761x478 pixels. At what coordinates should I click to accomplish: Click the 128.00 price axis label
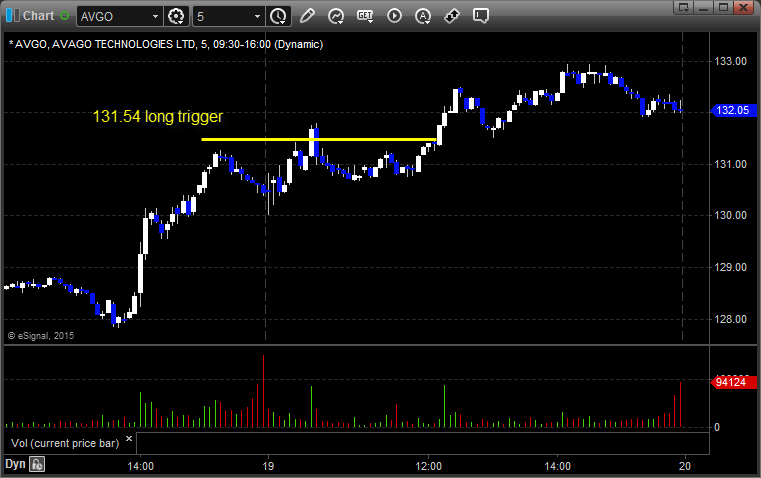[x=730, y=319]
